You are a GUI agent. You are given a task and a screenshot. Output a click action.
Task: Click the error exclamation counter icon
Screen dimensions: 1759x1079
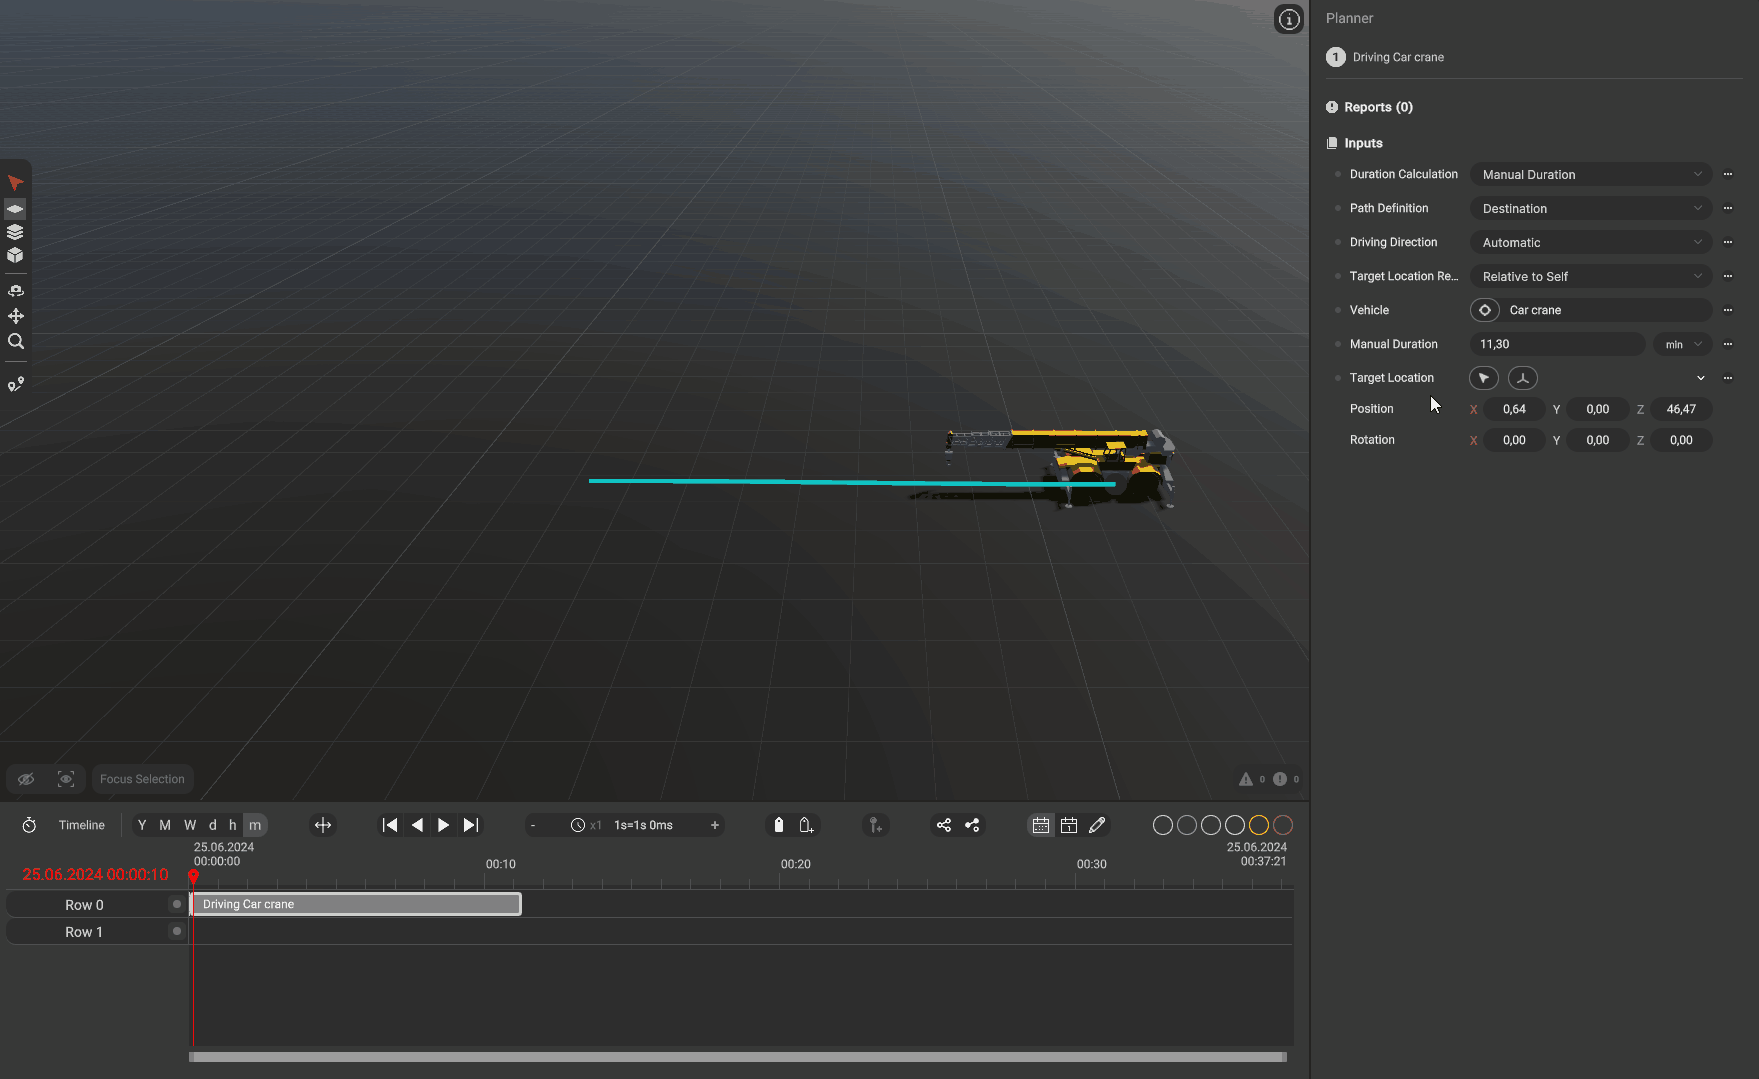tap(1280, 779)
